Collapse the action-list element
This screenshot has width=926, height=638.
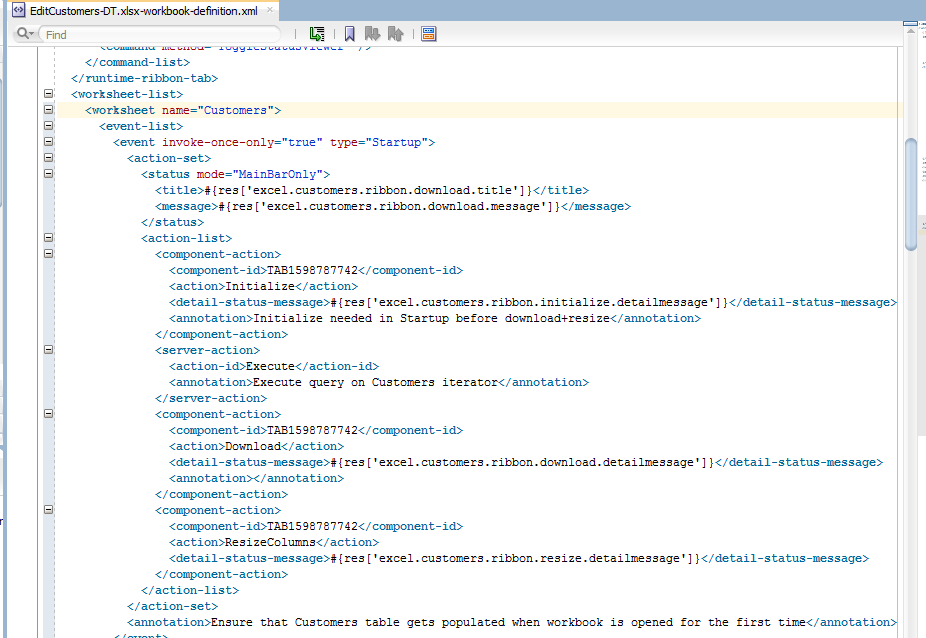(48, 237)
